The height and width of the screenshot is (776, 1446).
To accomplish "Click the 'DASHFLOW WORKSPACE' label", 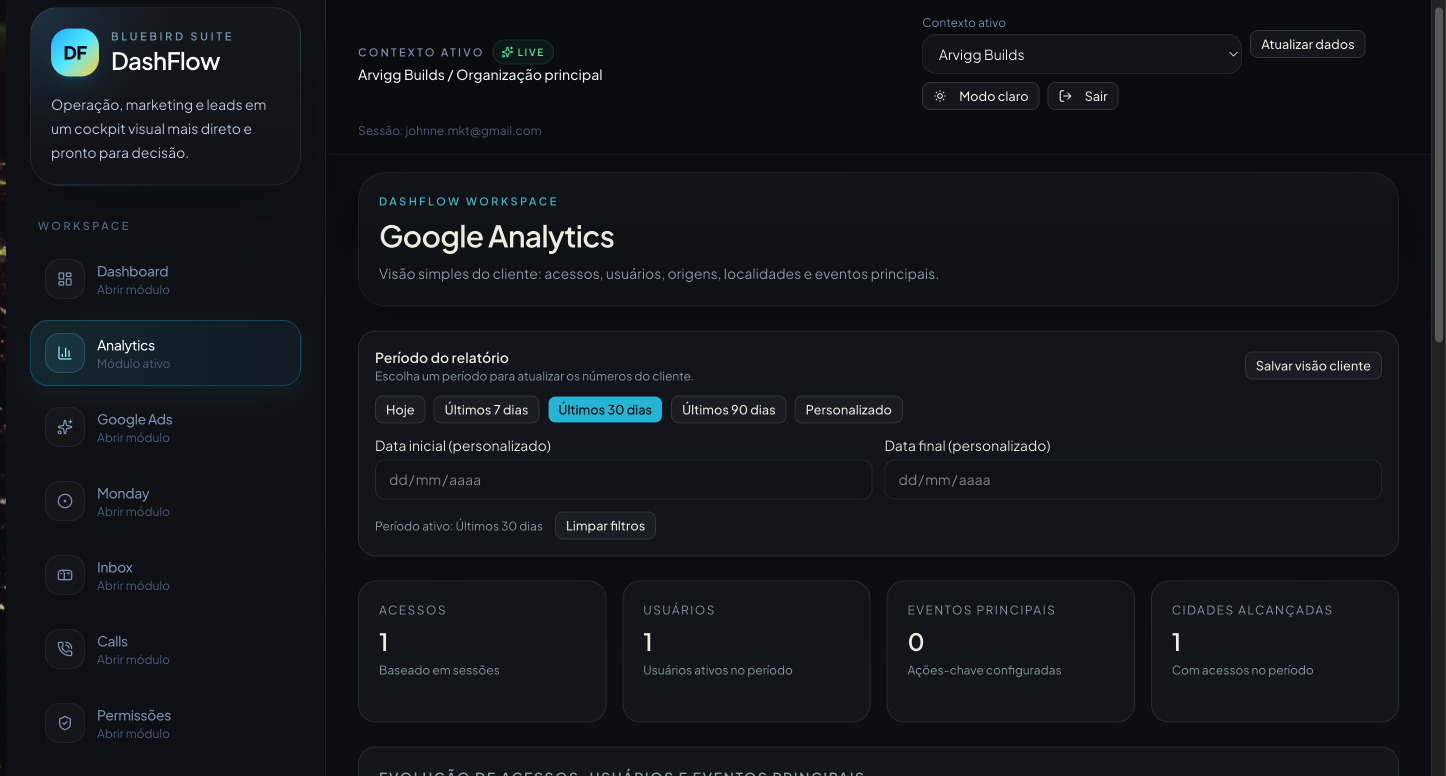I will [468, 202].
